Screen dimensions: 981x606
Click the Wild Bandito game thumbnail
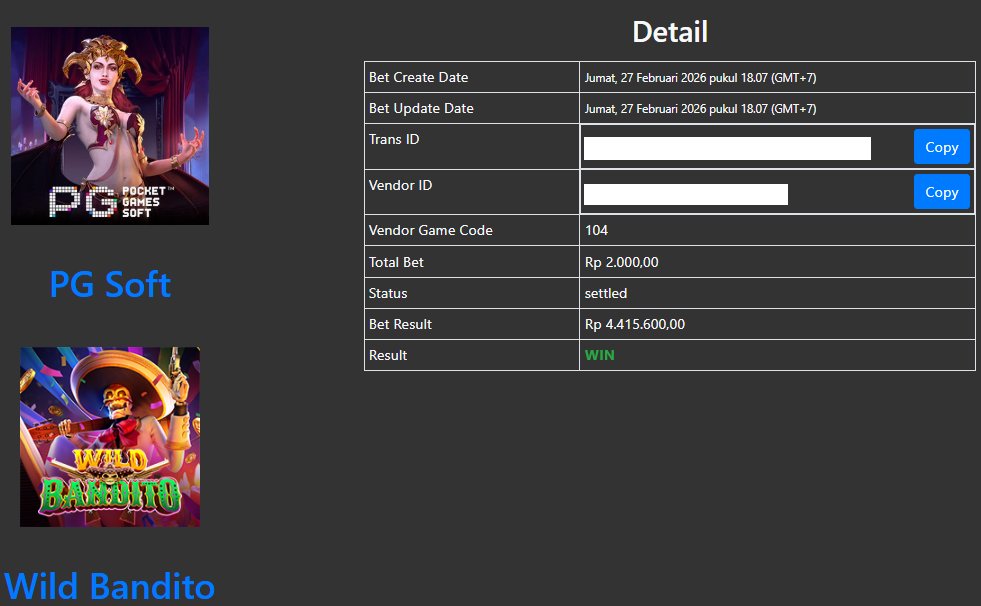click(x=110, y=437)
